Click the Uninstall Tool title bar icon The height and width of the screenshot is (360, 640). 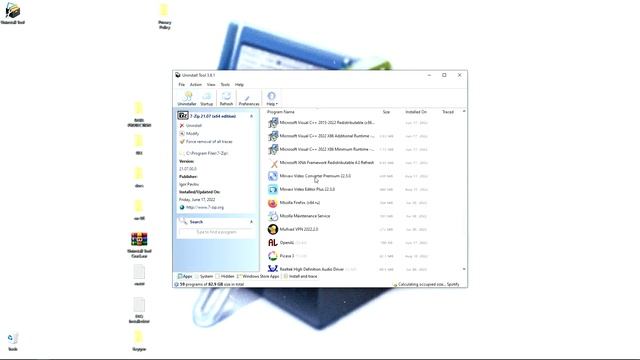pyautogui.click(x=178, y=75)
